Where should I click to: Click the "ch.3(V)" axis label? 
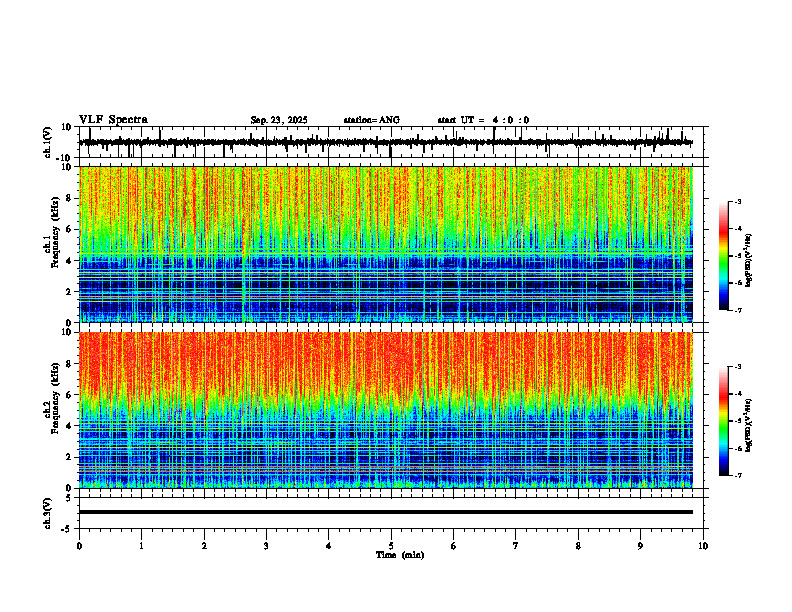point(48,513)
